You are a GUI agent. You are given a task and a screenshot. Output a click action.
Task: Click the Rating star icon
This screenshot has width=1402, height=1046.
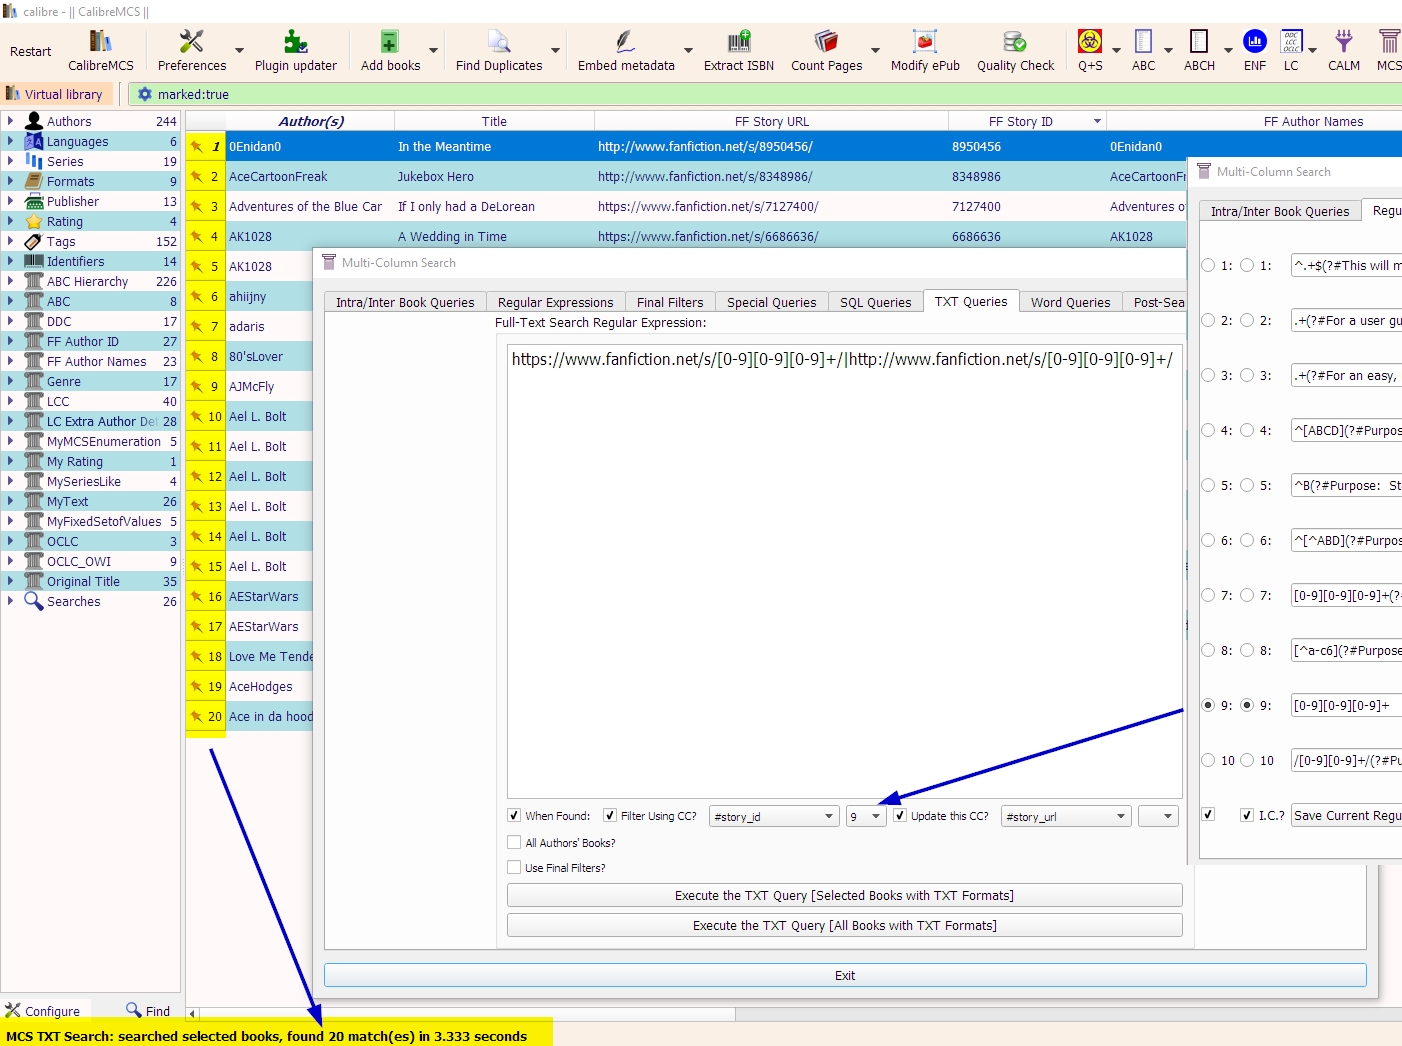point(34,221)
